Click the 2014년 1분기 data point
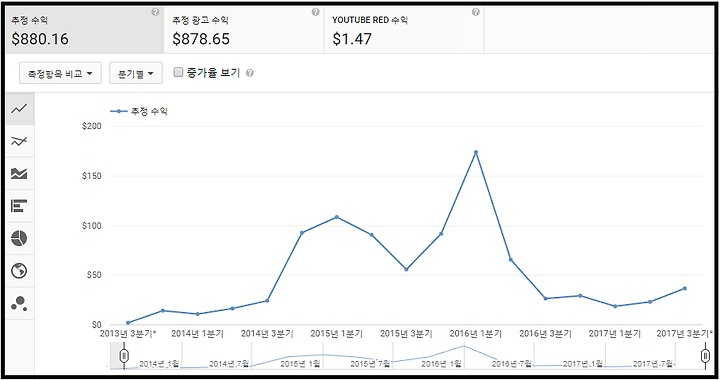Viewport: 720px width, 380px height. pos(197,314)
